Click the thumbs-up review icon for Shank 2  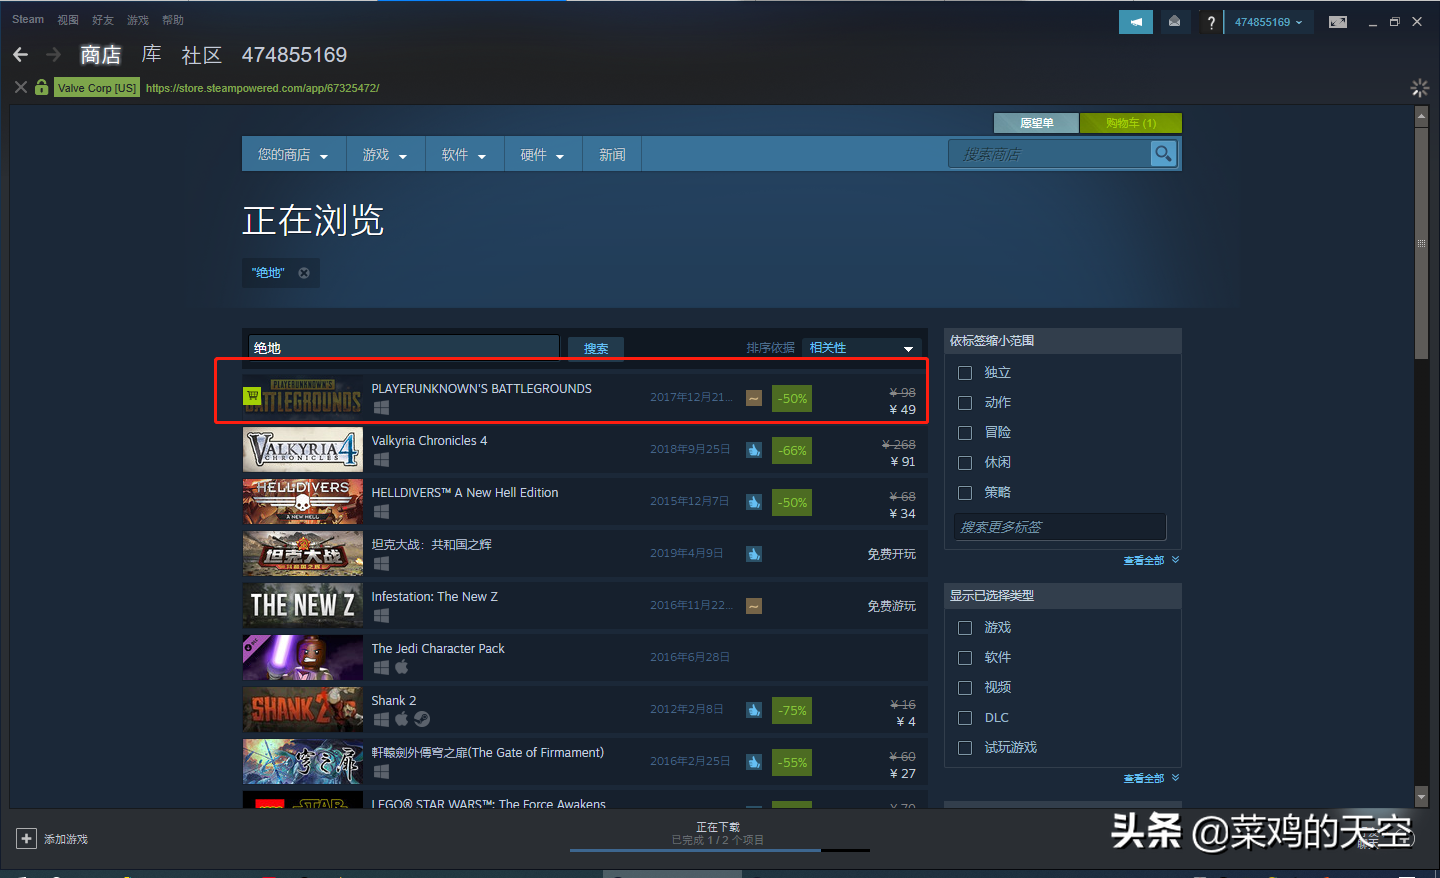(754, 710)
